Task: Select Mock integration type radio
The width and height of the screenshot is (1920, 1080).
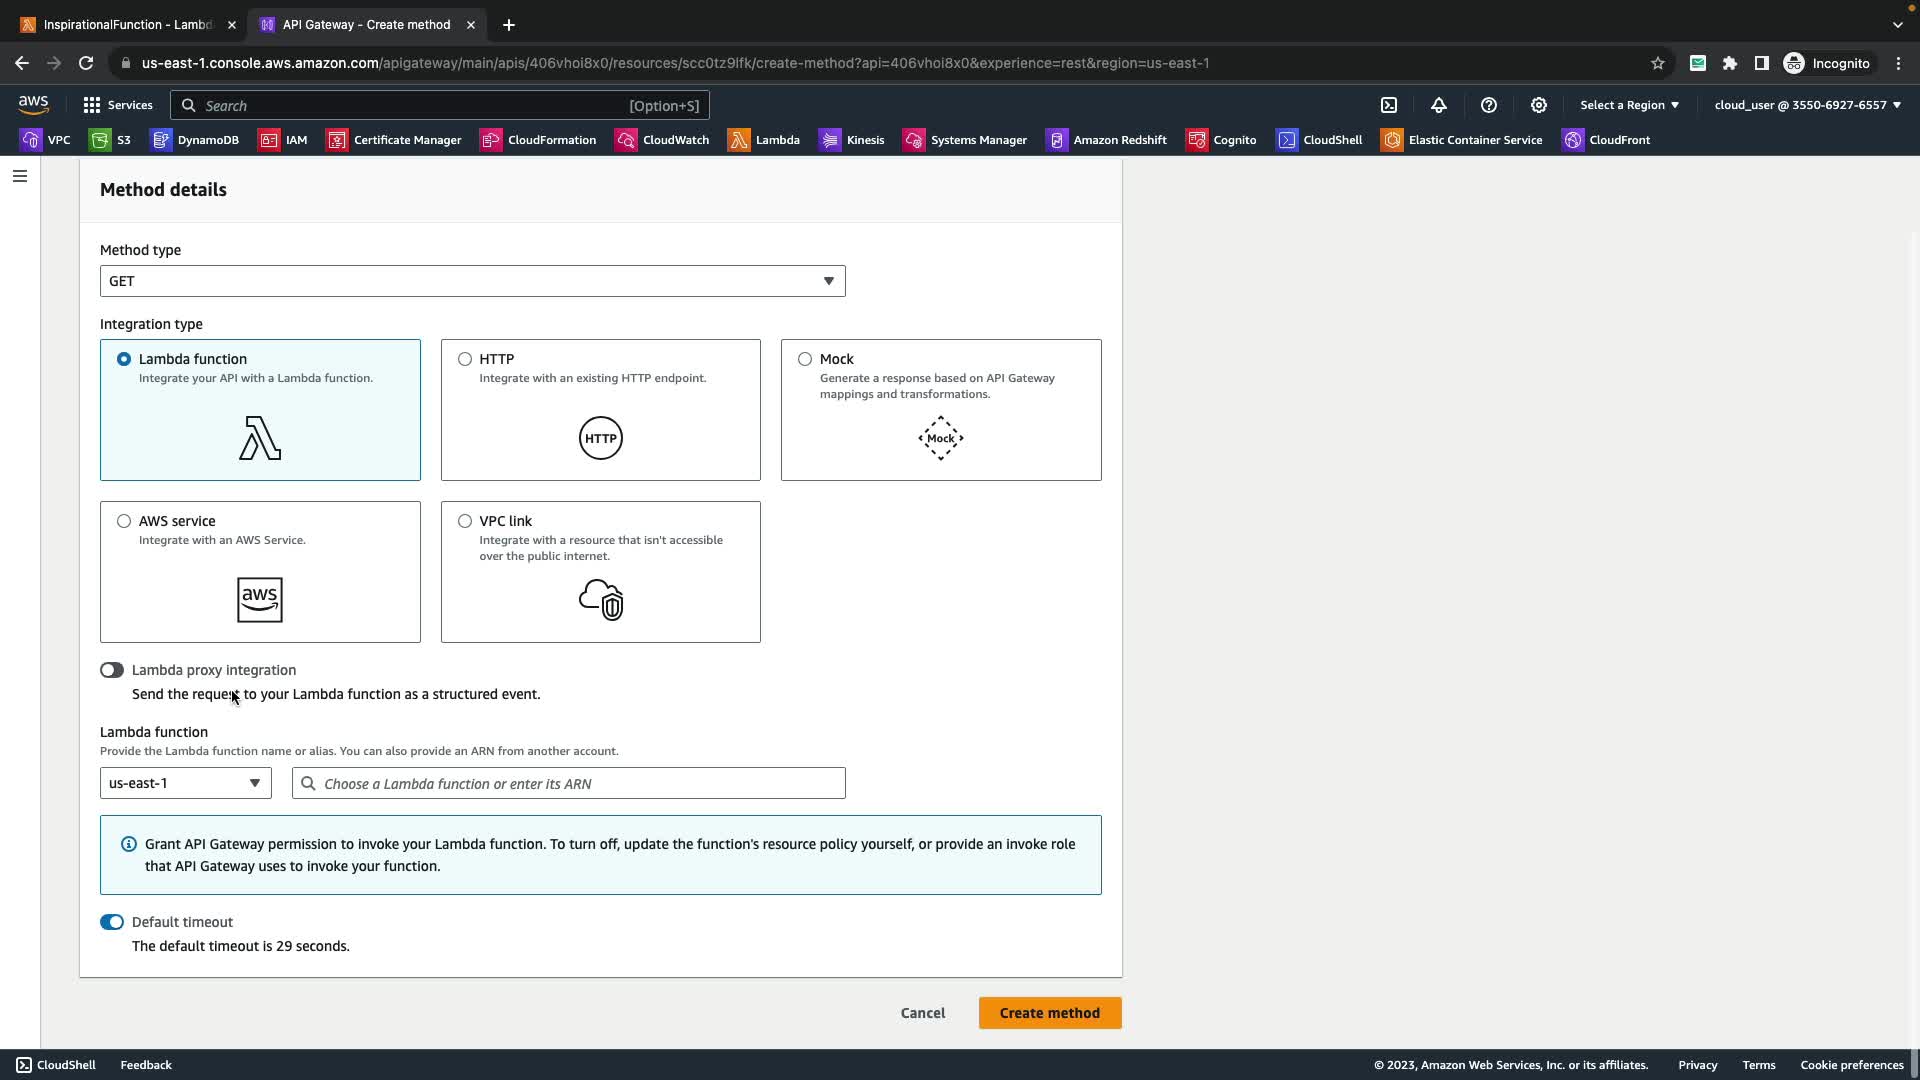Action: coord(805,359)
